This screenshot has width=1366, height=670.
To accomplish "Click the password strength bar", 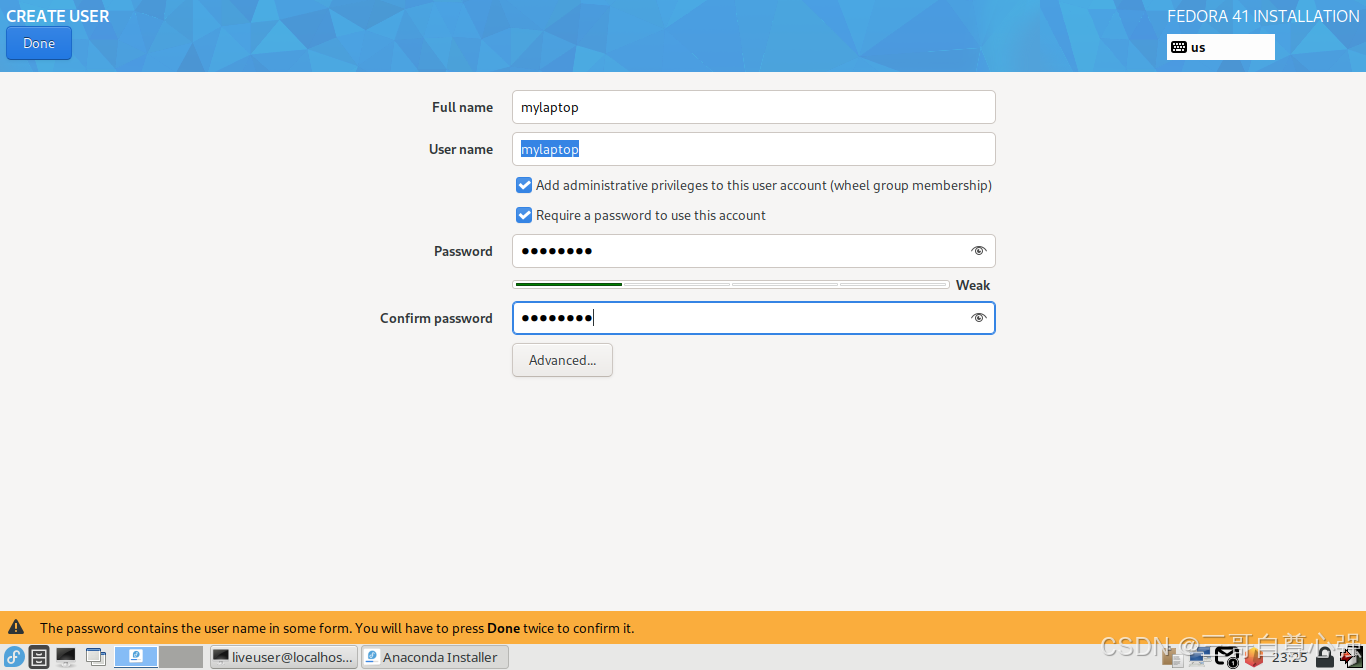I will 731,285.
